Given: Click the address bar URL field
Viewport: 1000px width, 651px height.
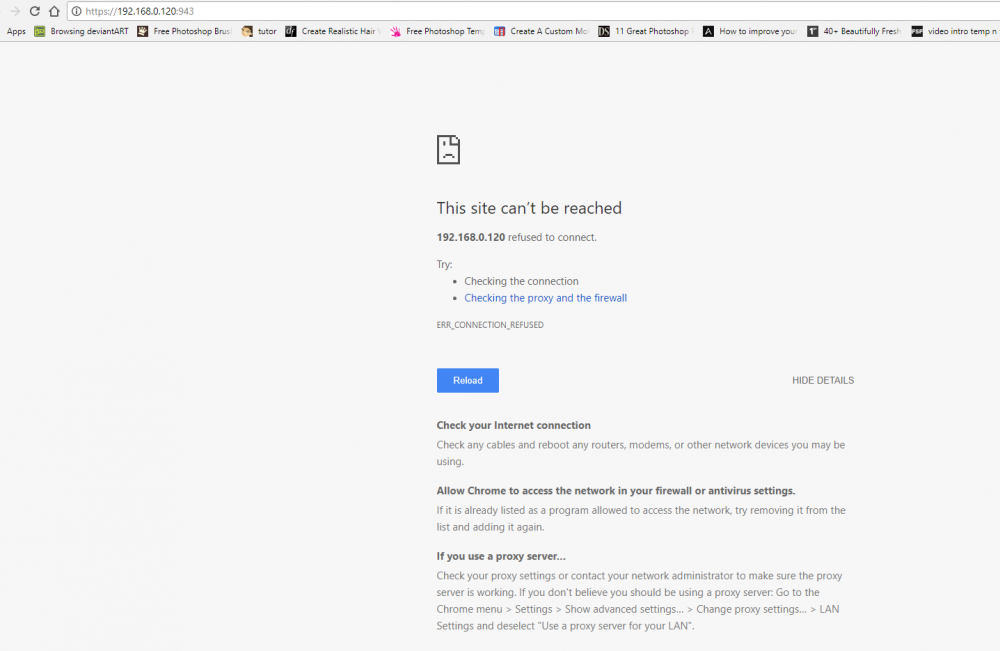Looking at the screenshot, I should click(x=533, y=11).
